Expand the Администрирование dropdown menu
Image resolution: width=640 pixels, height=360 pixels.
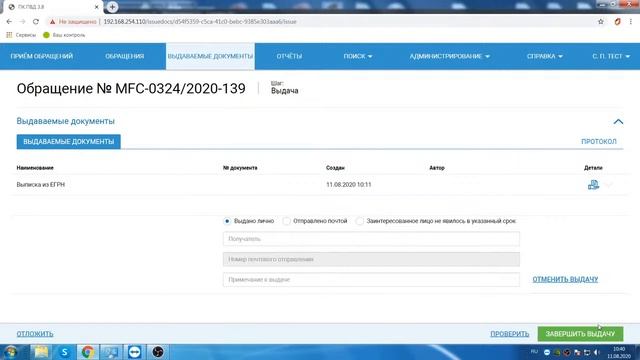pyautogui.click(x=449, y=56)
